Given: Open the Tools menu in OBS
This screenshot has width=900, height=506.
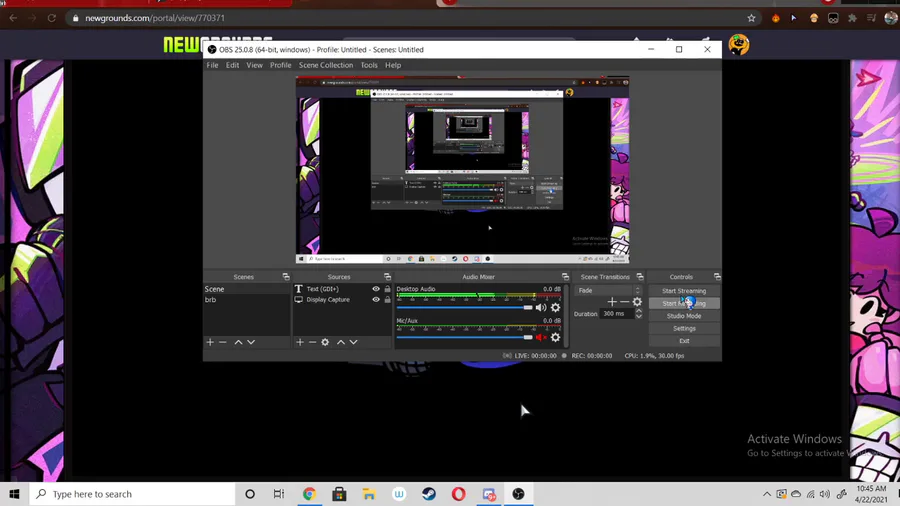Looking at the screenshot, I should pyautogui.click(x=369, y=65).
